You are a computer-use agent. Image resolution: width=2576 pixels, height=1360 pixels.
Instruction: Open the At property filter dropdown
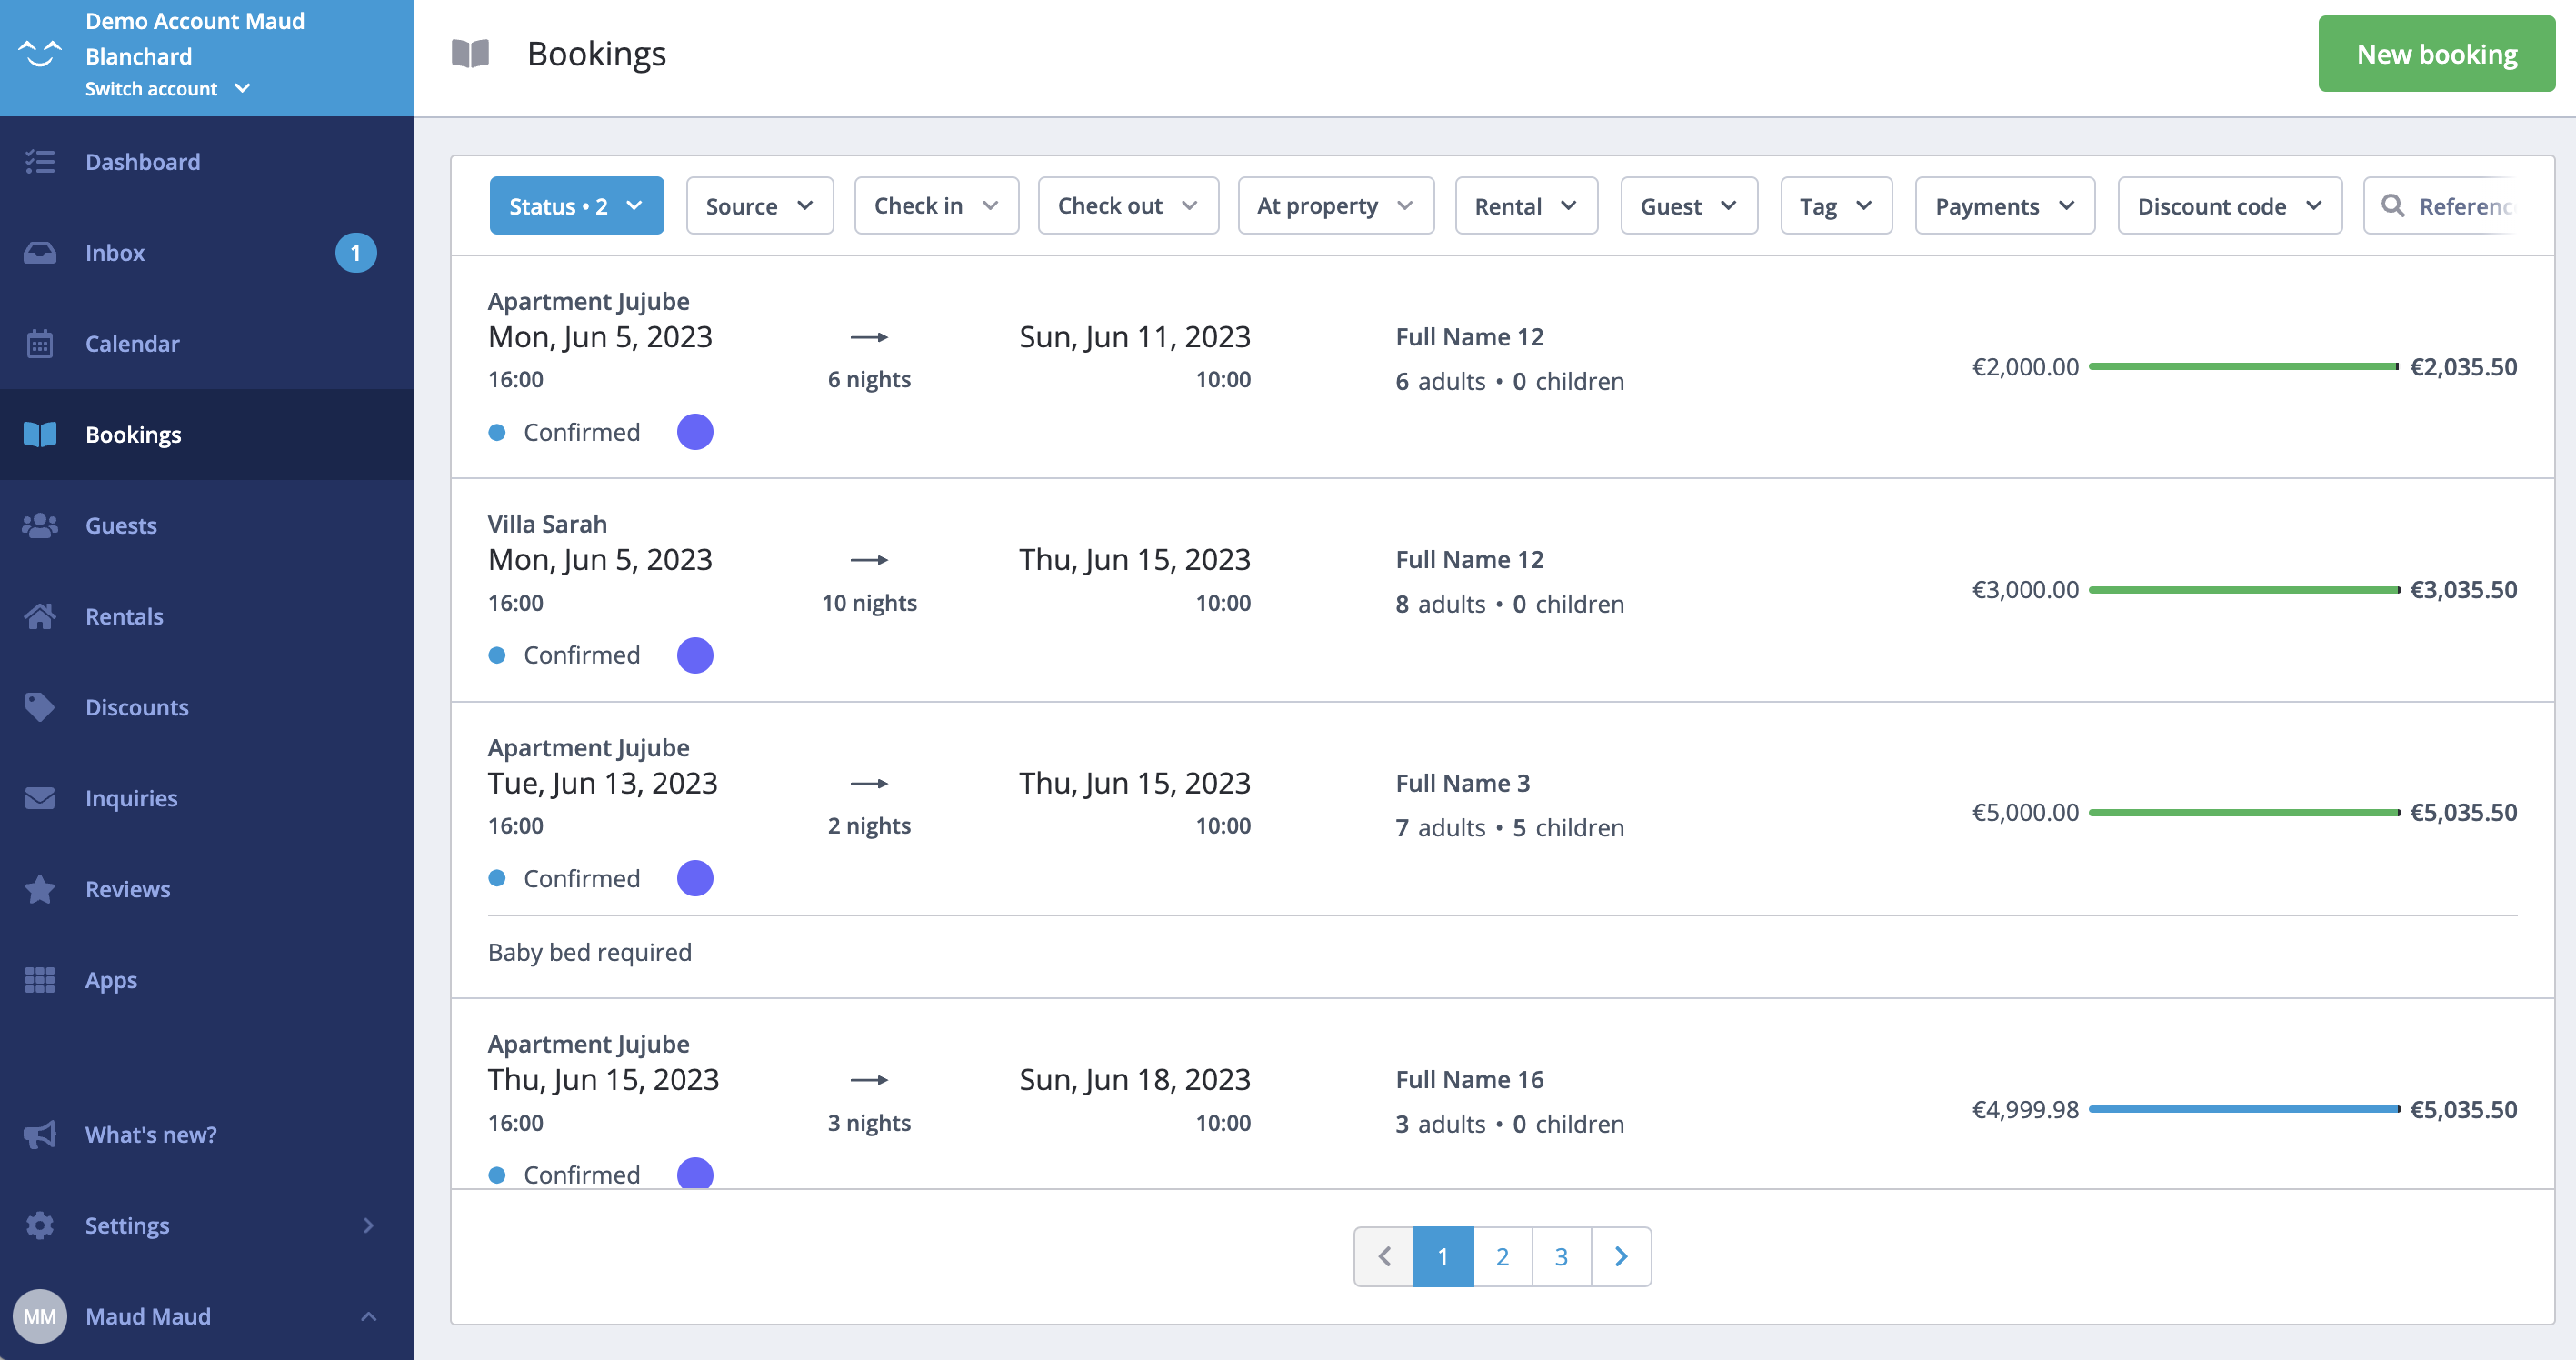coord(1336,206)
